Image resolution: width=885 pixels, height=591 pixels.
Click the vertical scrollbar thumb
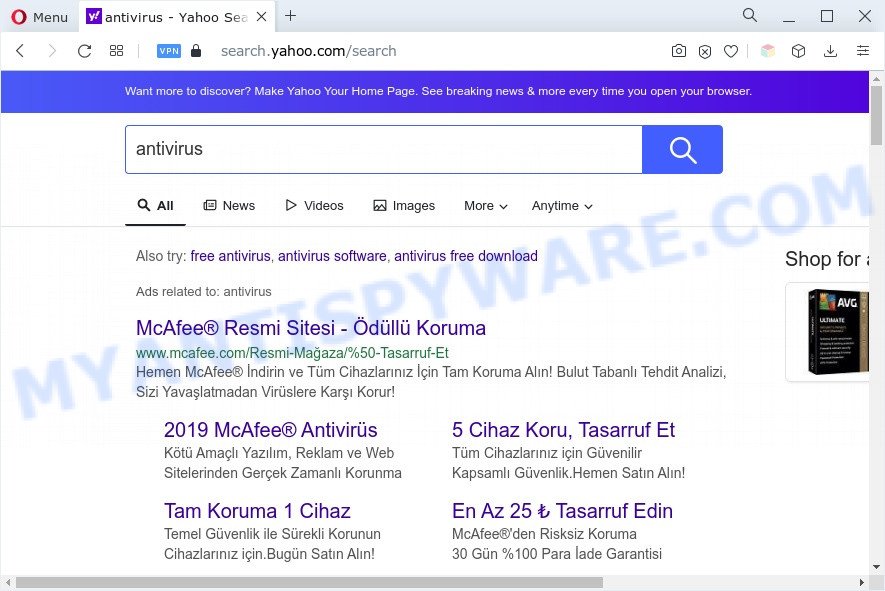point(876,116)
